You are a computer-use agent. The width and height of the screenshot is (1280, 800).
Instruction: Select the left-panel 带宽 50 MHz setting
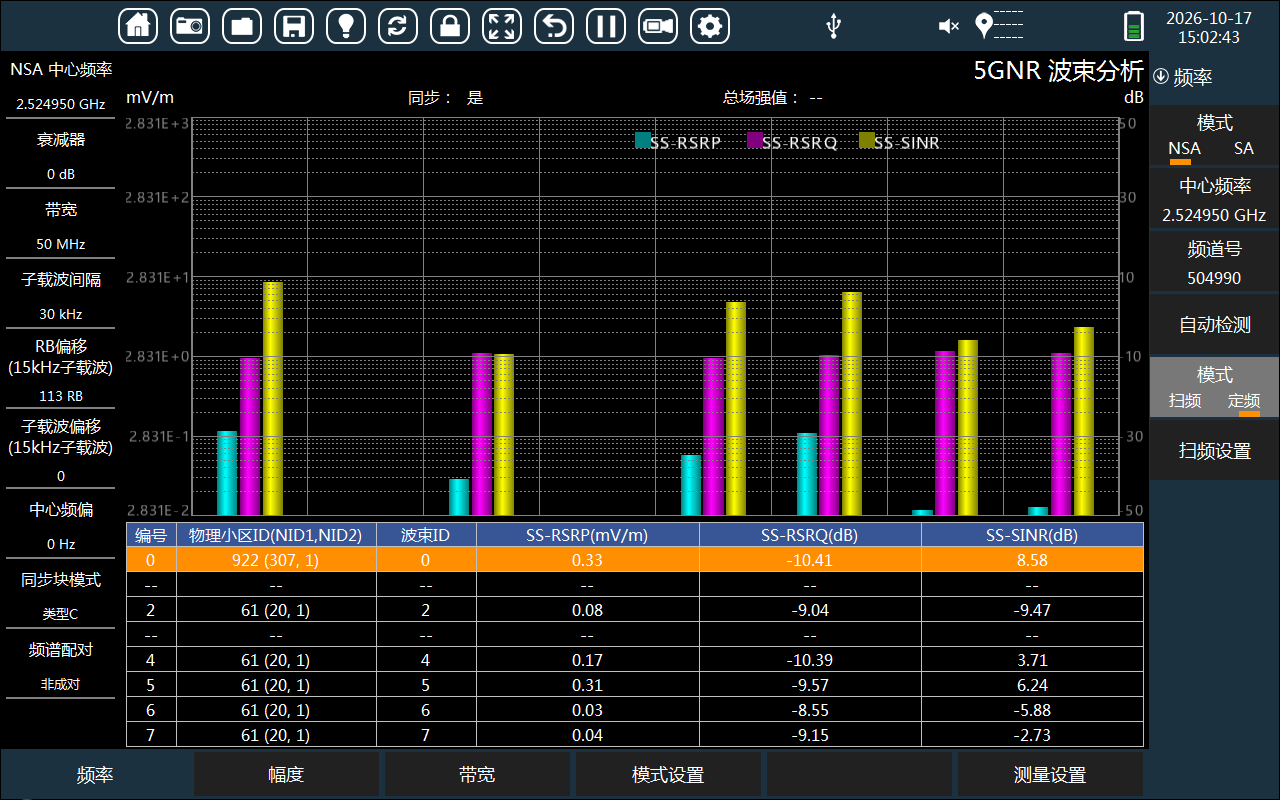click(60, 227)
